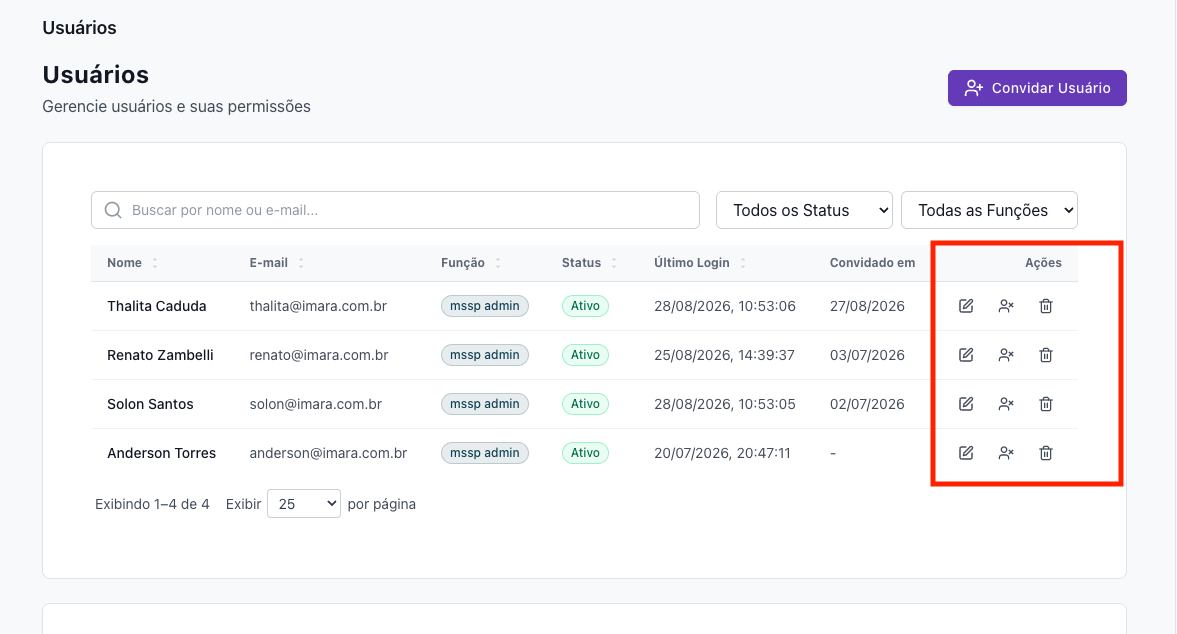Select the name Anderson Torres

[161, 453]
